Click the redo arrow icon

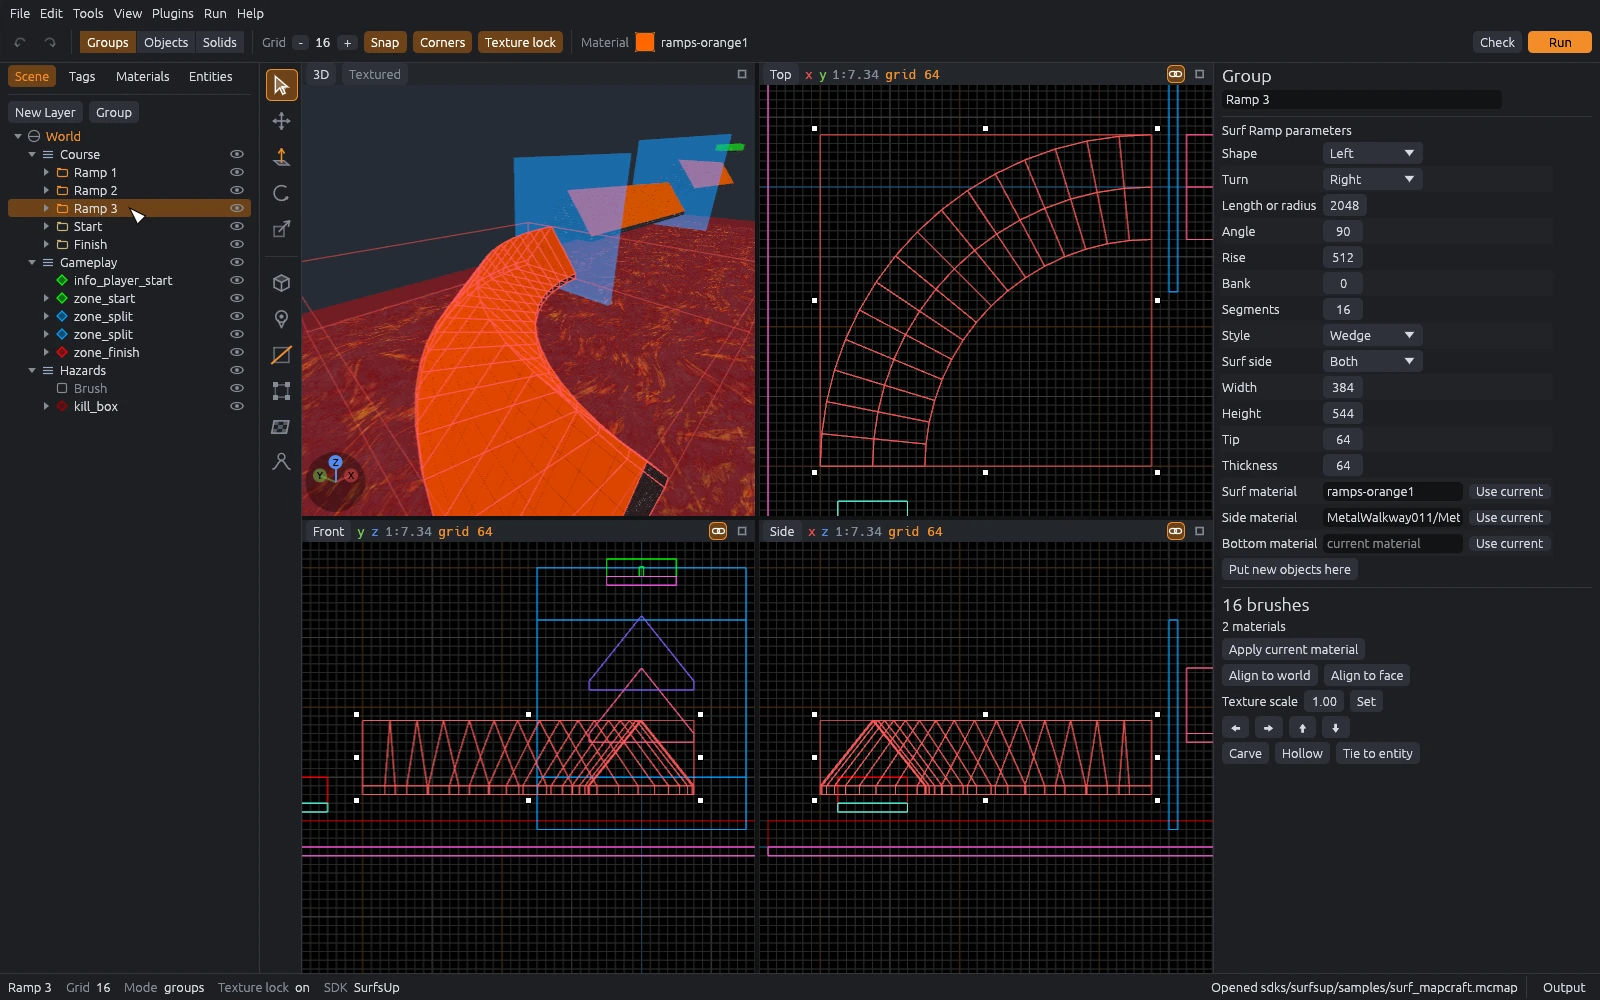tap(50, 42)
